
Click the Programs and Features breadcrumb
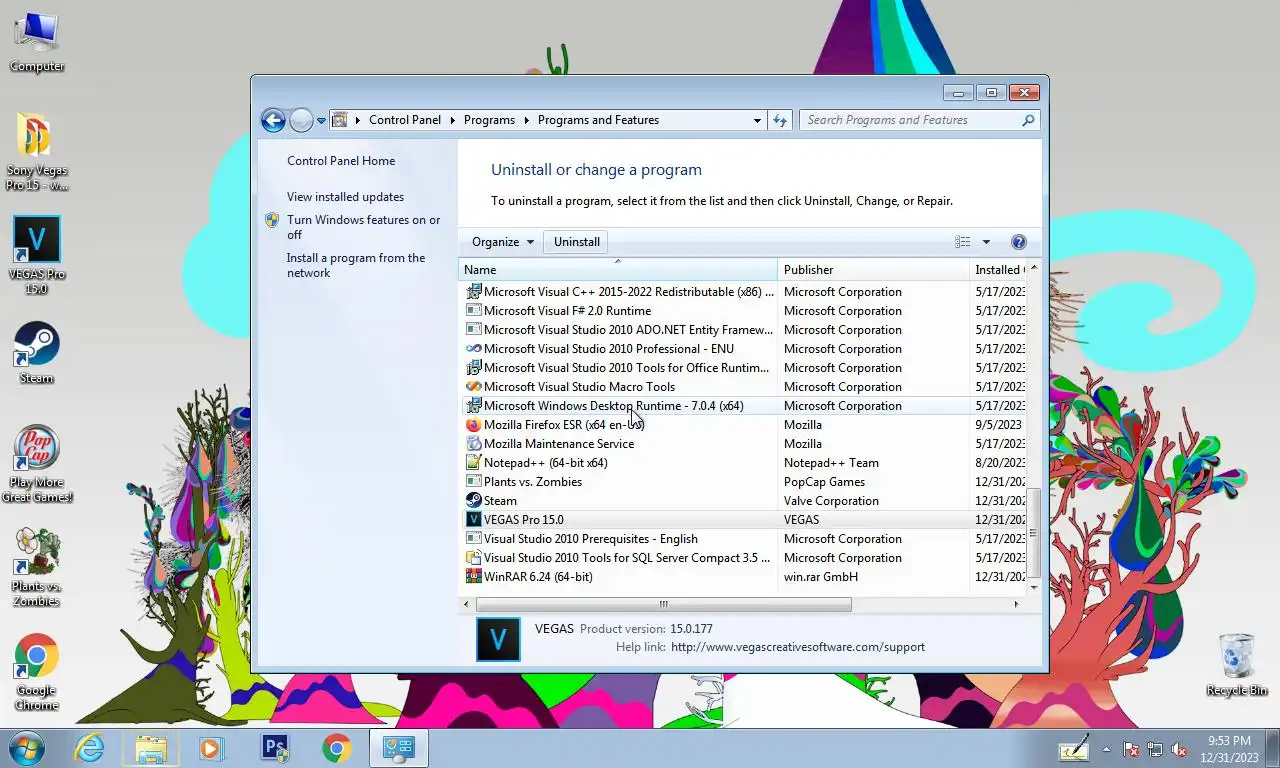pyautogui.click(x=598, y=120)
